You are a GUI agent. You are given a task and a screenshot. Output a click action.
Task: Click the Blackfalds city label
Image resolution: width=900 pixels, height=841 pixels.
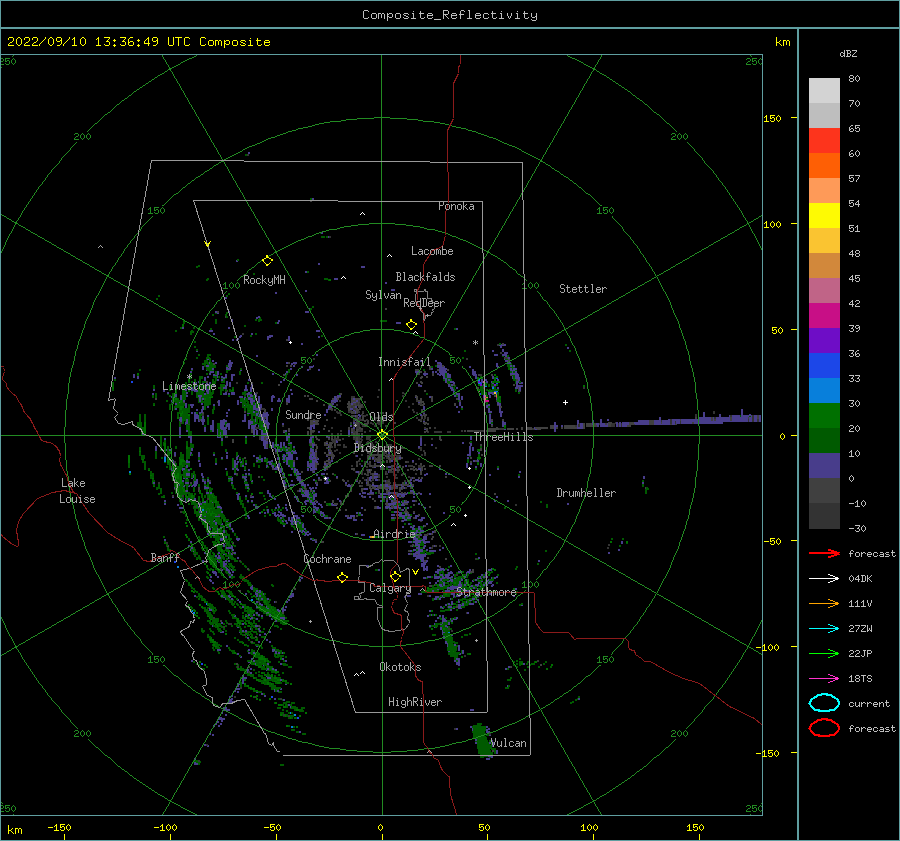(x=425, y=277)
